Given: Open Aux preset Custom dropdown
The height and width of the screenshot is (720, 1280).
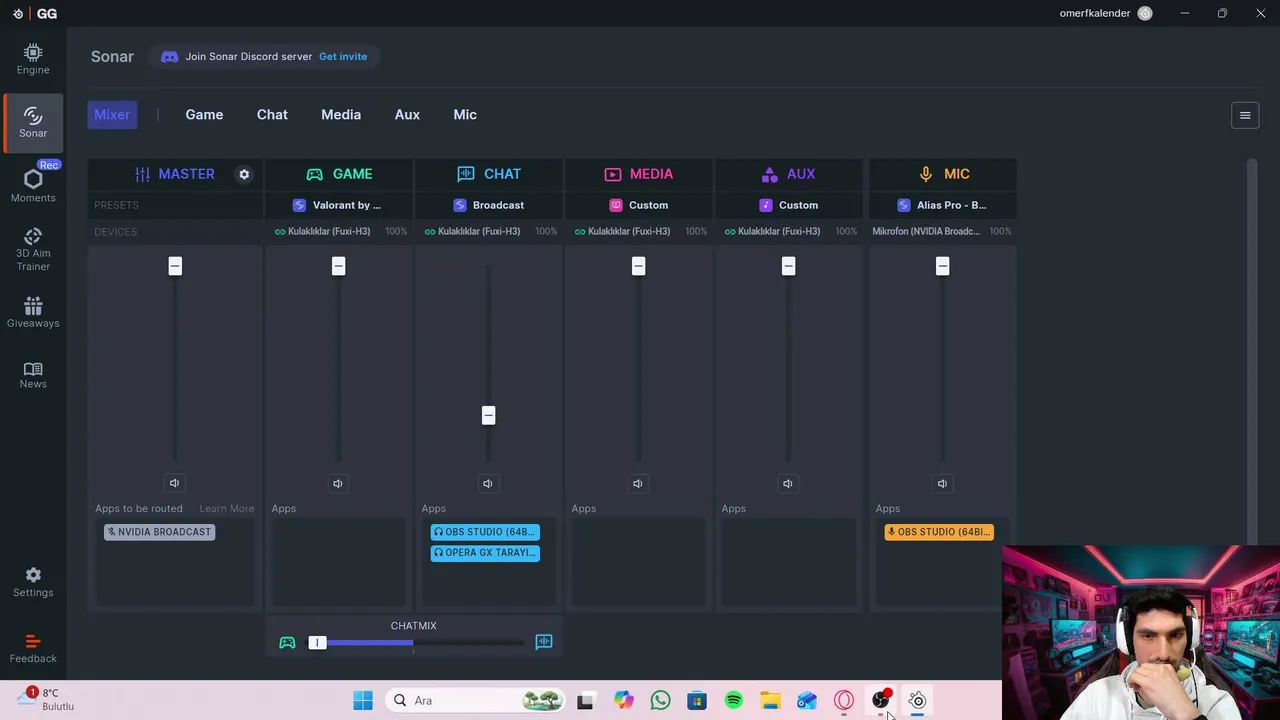Looking at the screenshot, I should 788,205.
